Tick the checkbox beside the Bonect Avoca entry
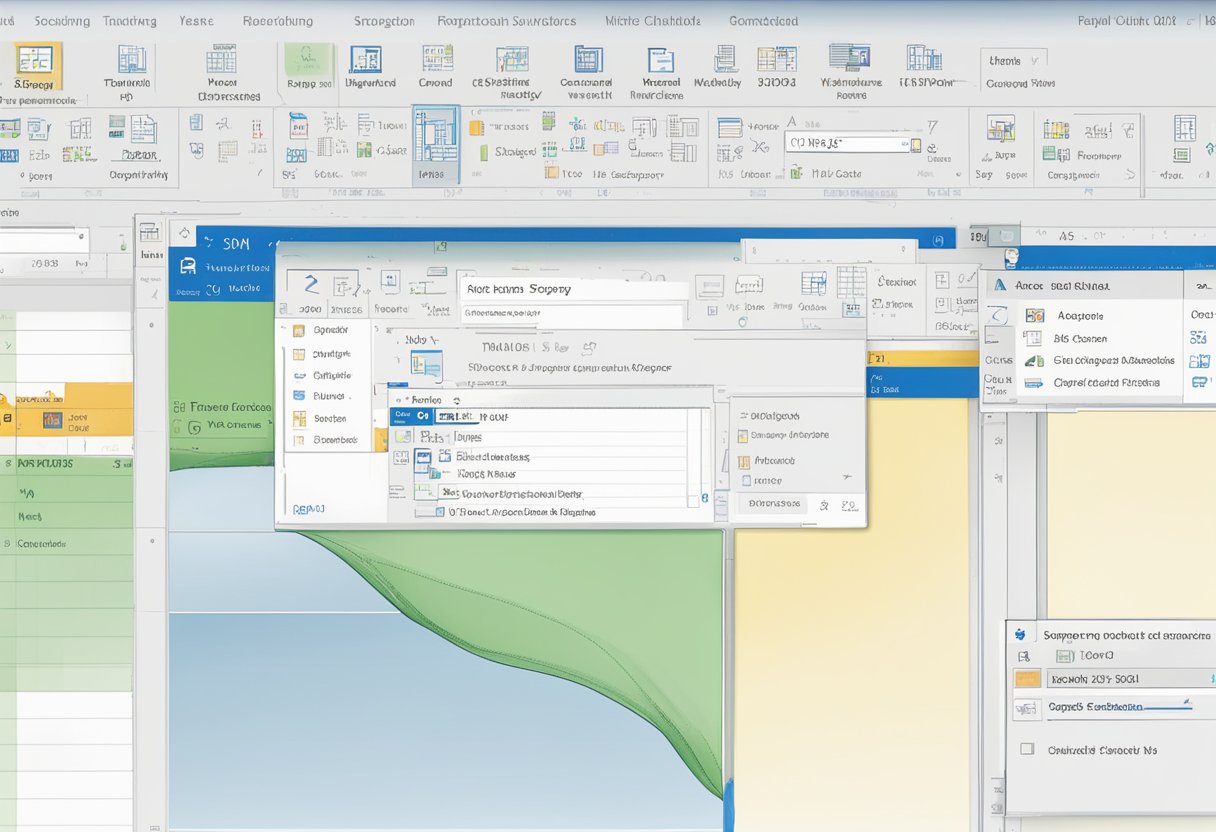The height and width of the screenshot is (832, 1216). click(x=439, y=512)
